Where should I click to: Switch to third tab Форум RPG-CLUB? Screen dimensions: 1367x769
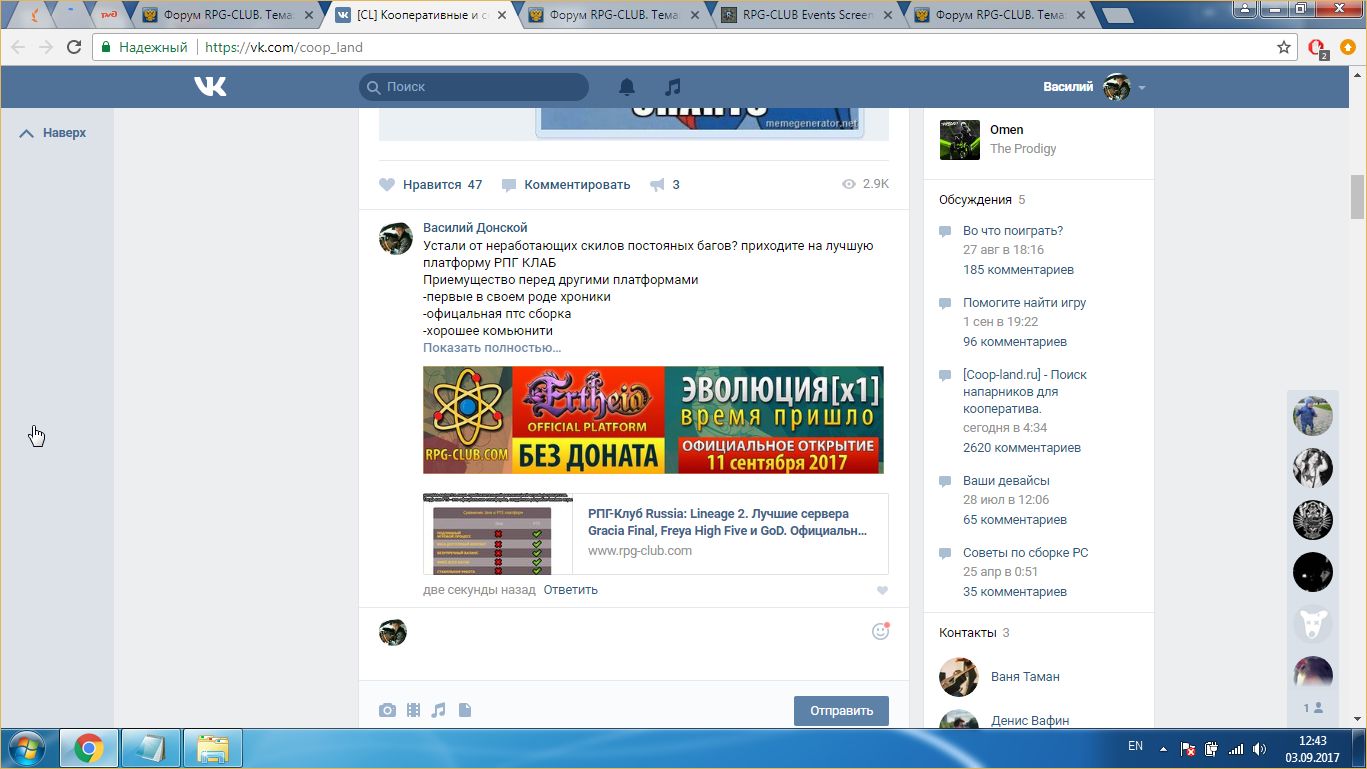pos(617,15)
